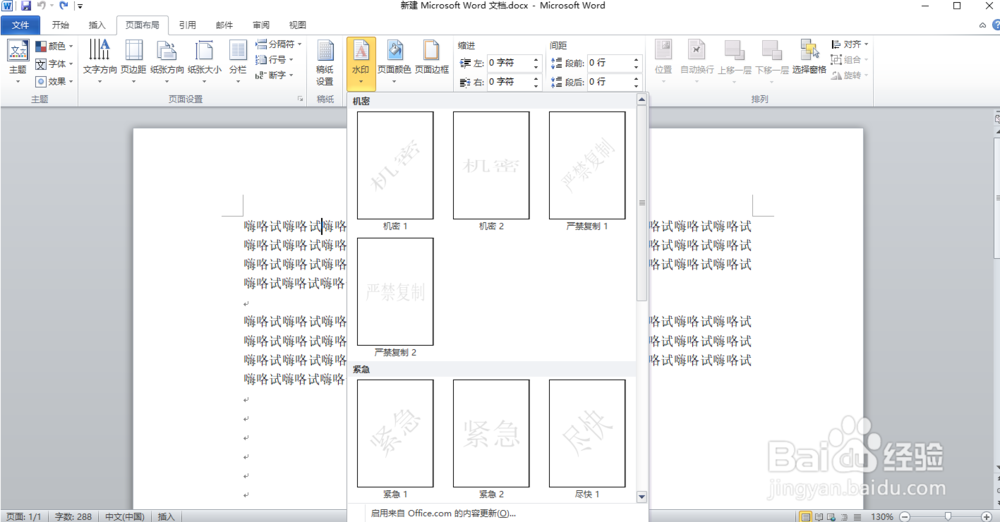Click the 段后 spacing after field
Screen dimensions: 1000x522
coord(609,82)
